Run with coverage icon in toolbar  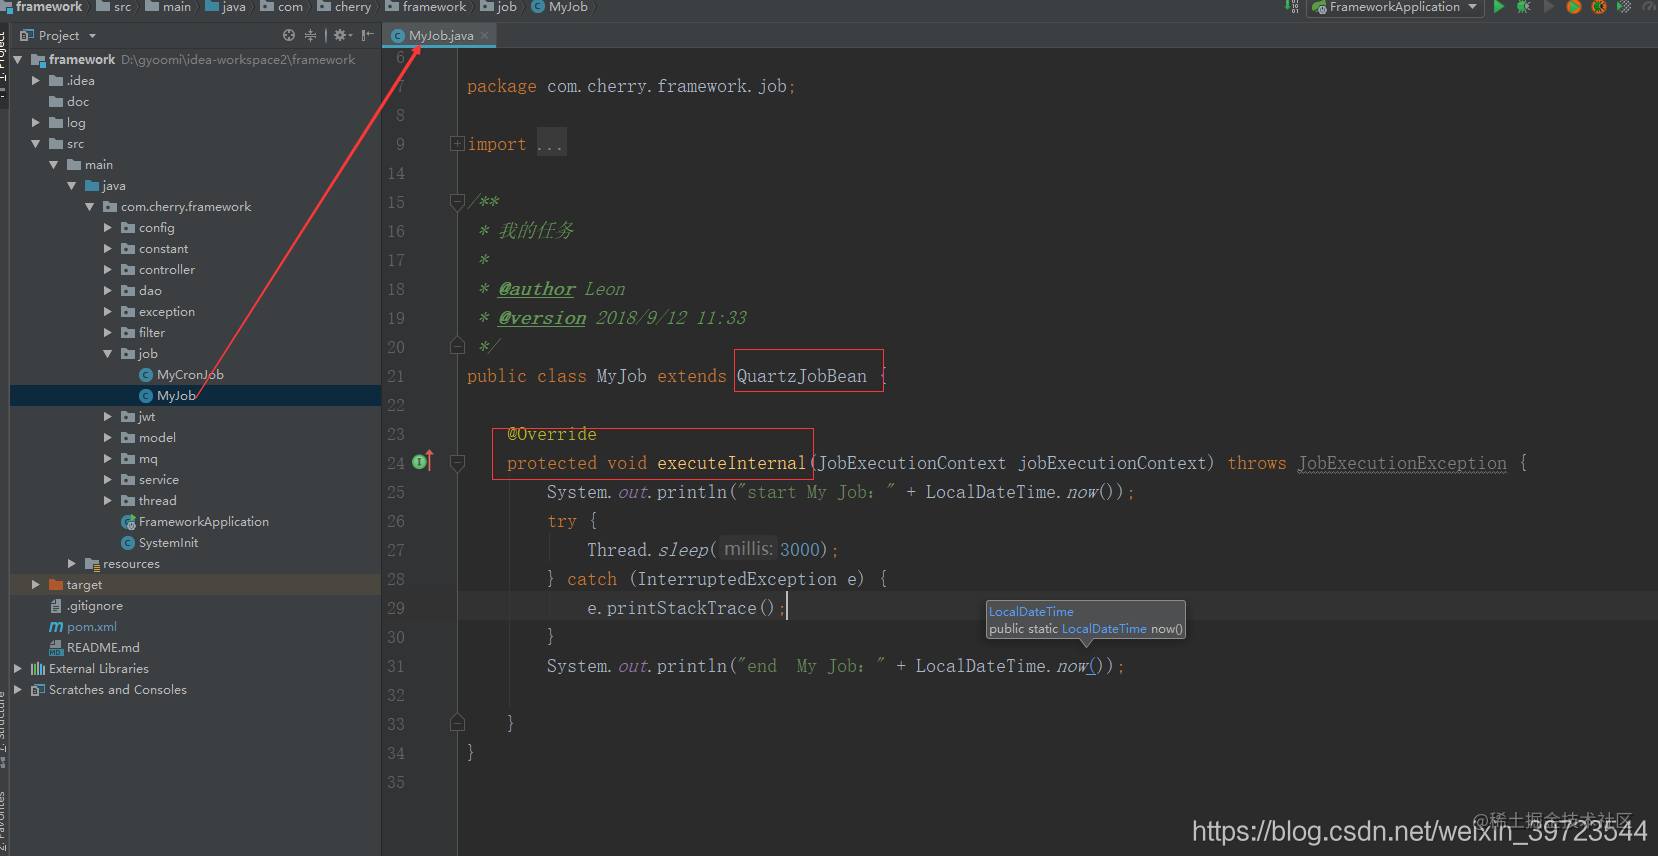(1573, 7)
